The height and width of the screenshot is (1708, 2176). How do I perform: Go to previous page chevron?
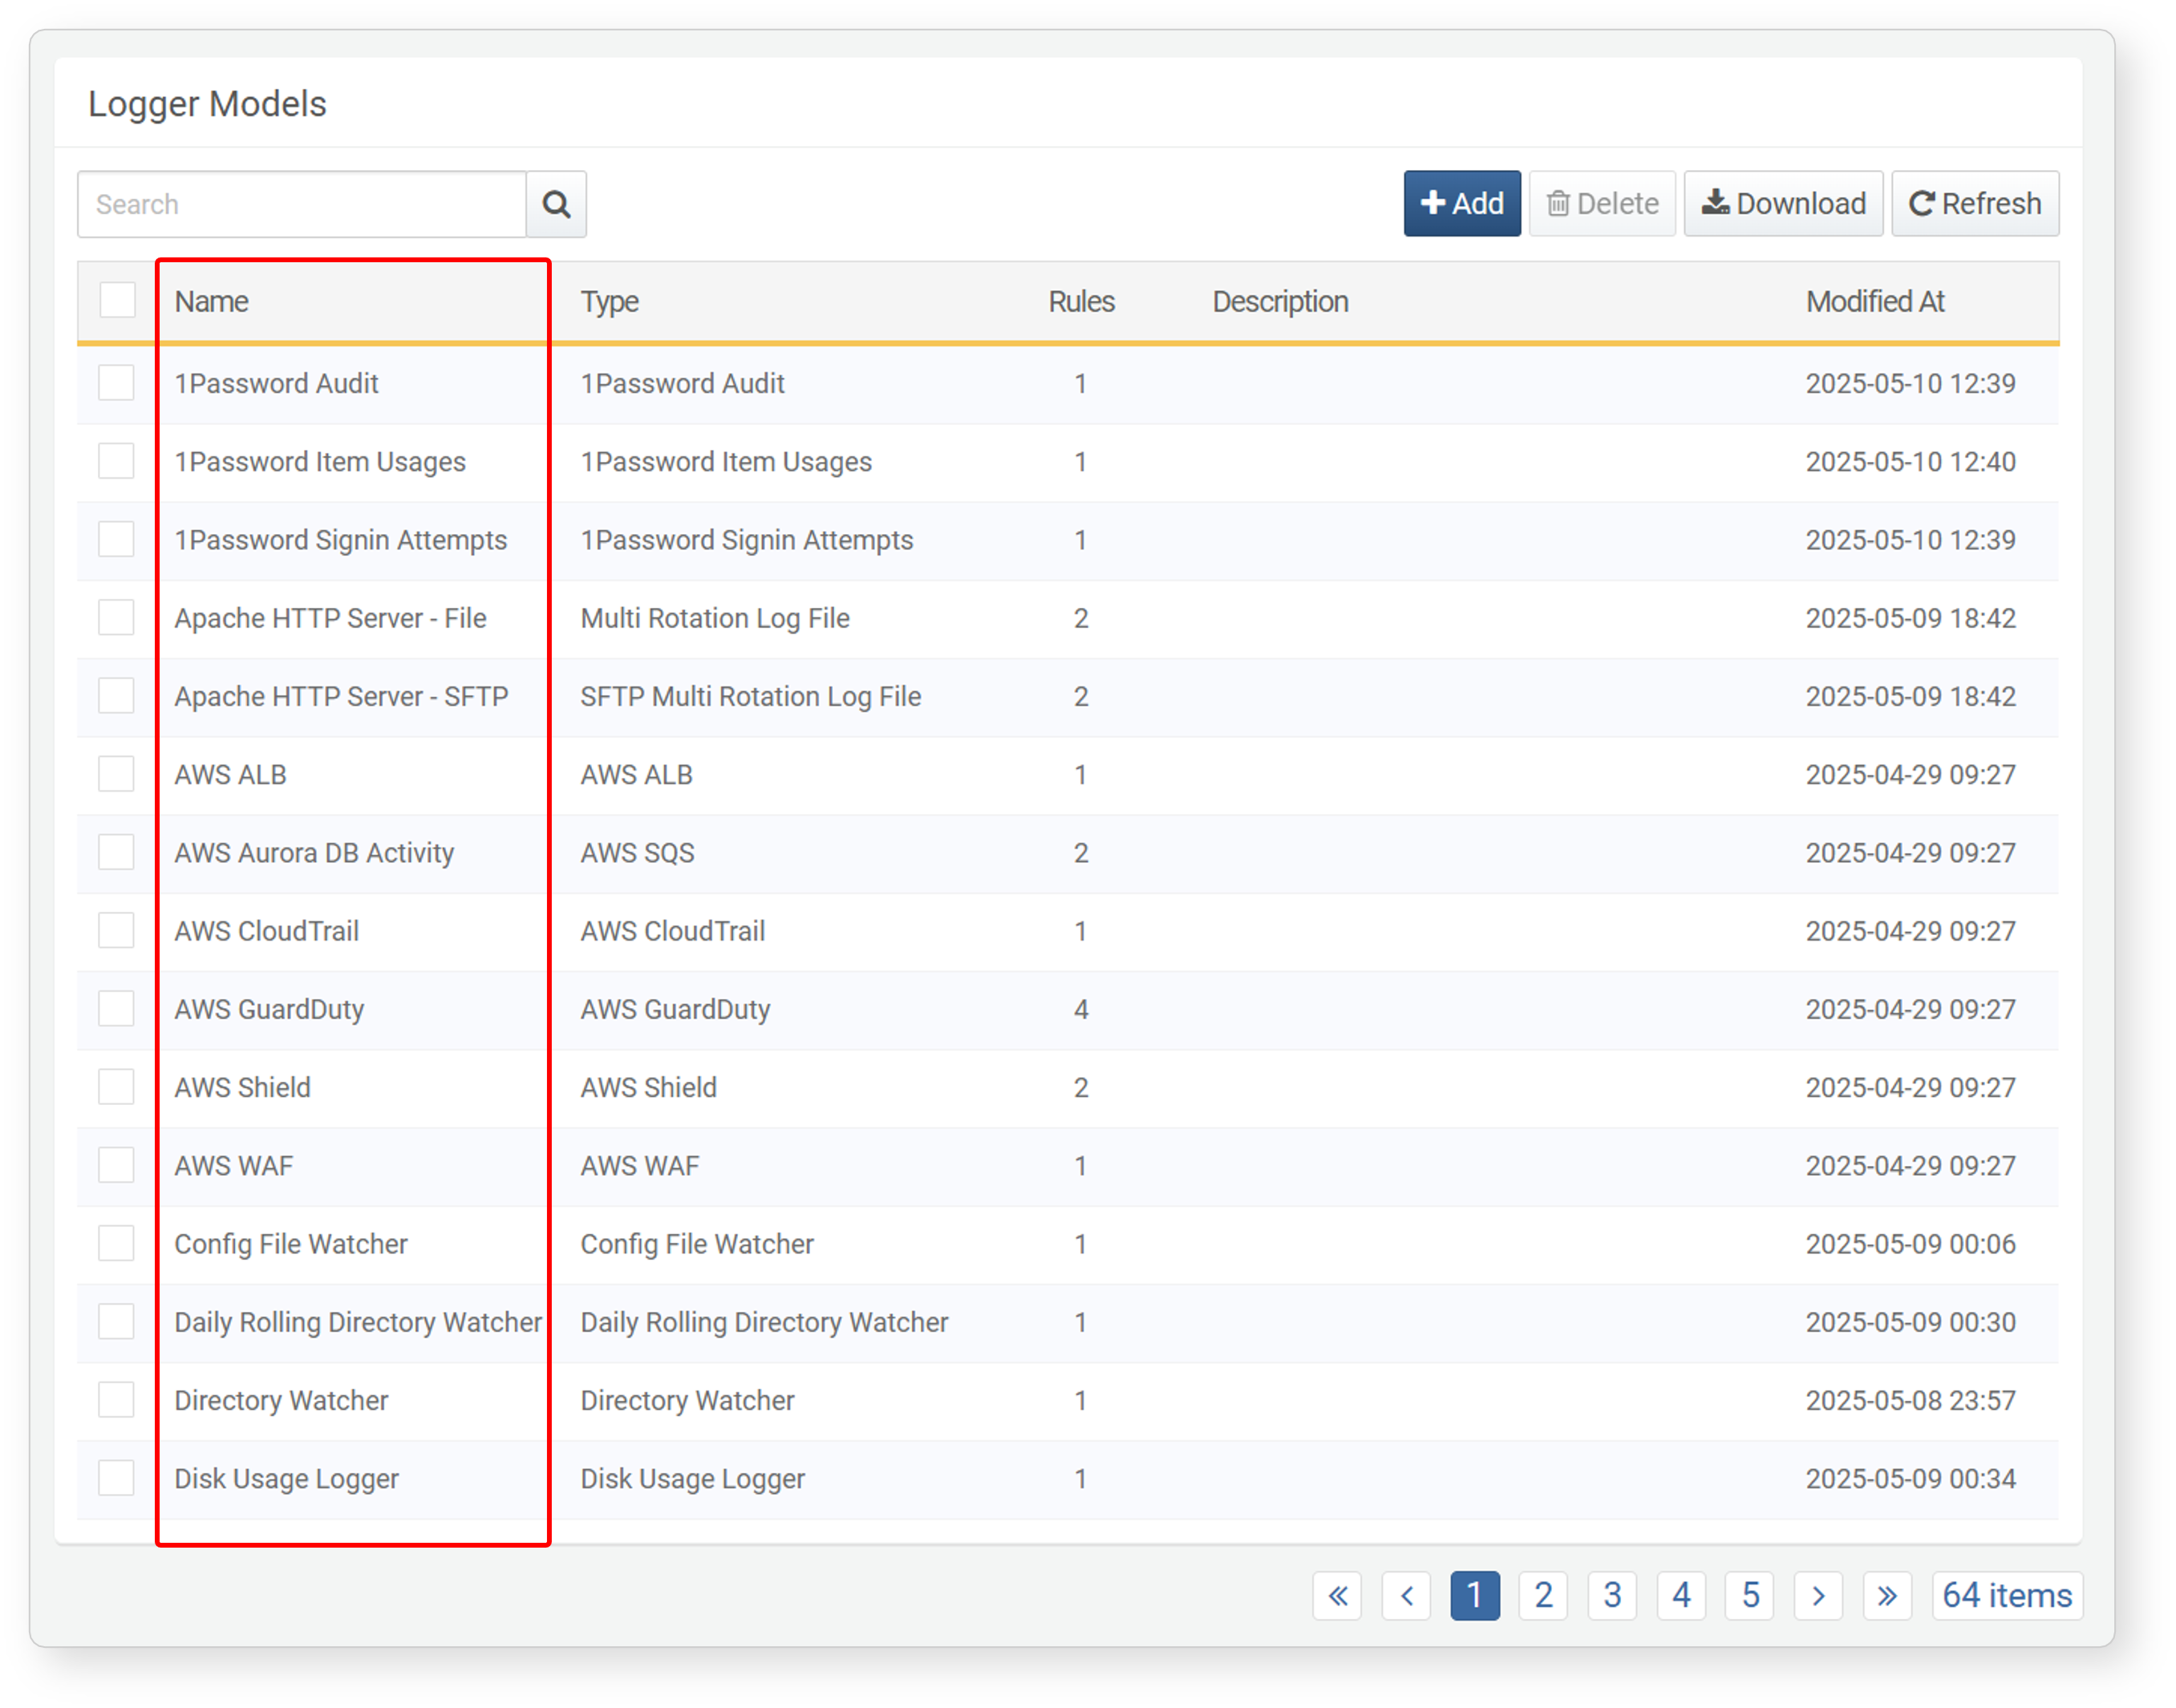tap(1406, 1595)
